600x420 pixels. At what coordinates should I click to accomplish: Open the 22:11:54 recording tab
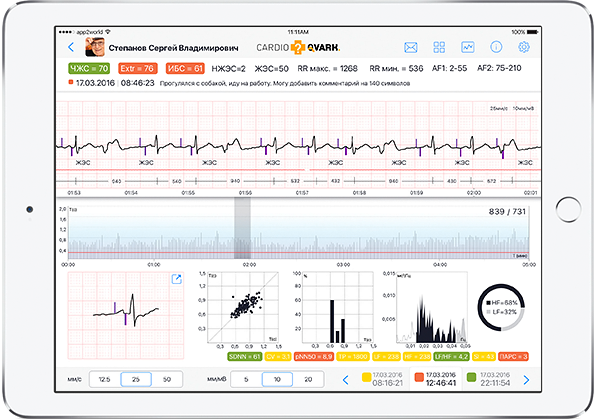489,379
